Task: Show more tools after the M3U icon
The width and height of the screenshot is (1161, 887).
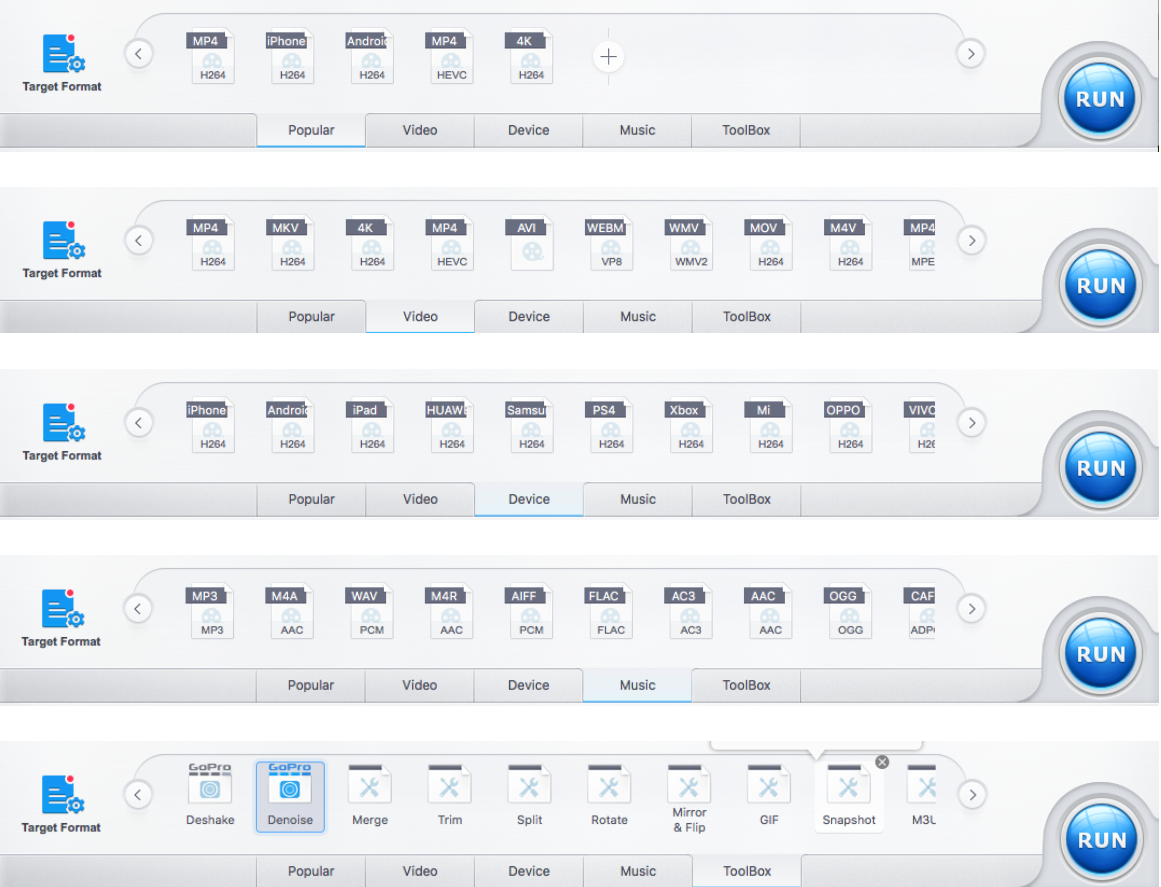Action: click(972, 794)
